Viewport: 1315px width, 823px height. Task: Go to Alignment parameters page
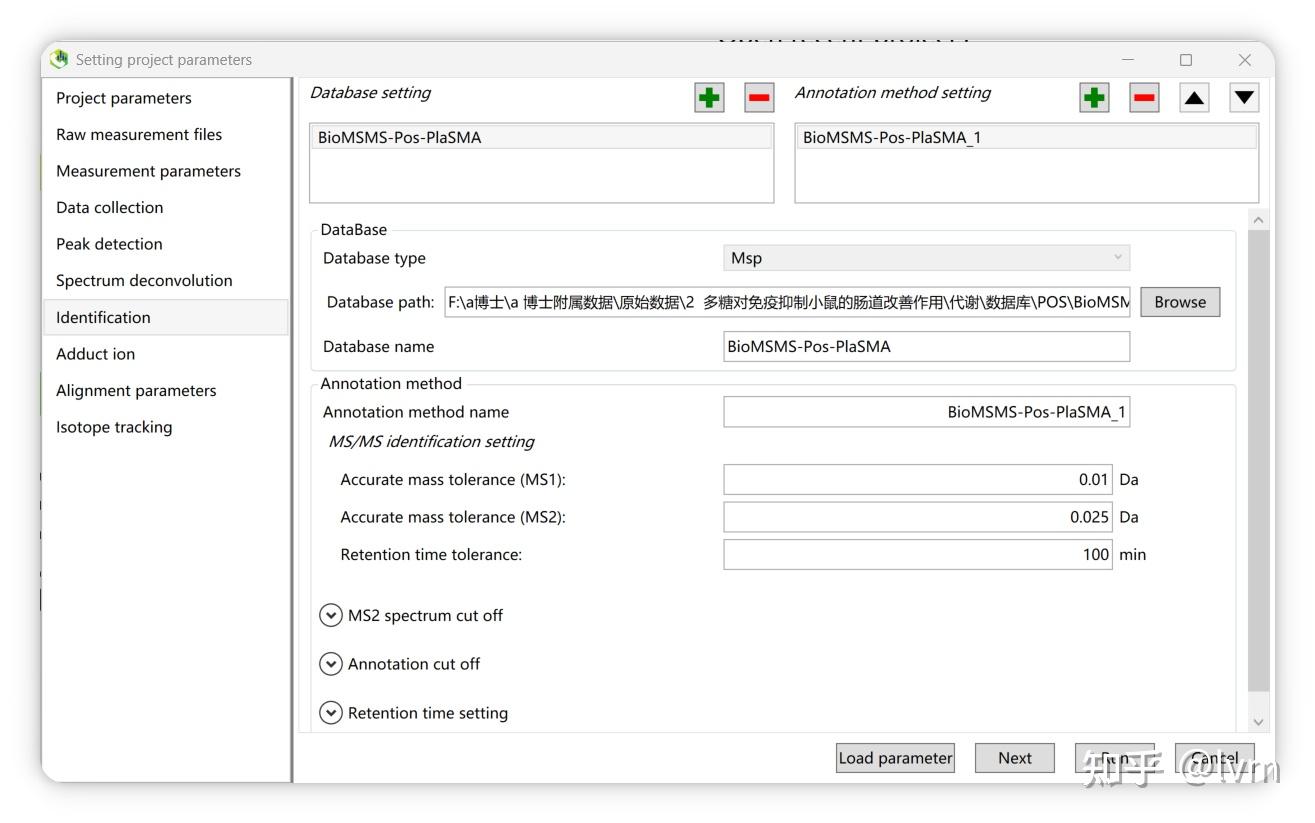tap(136, 391)
